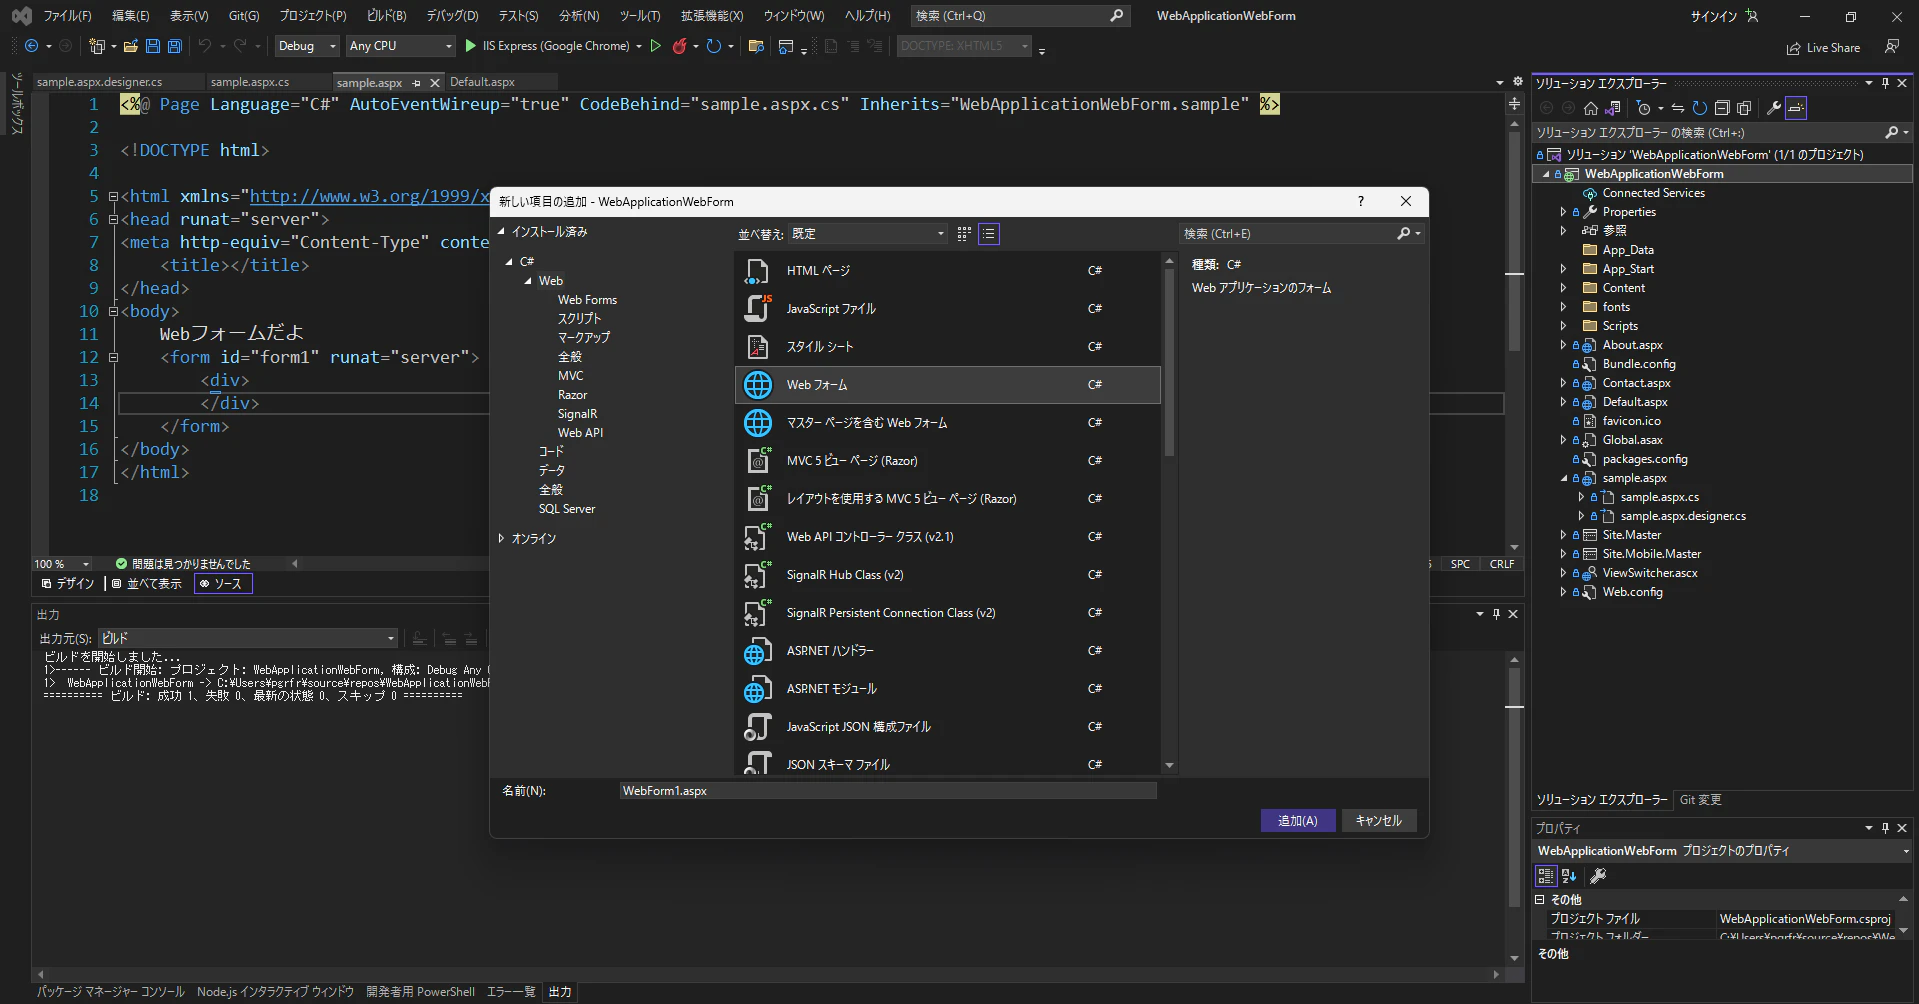This screenshot has height=1004, width=1919.
Task: Toggle Alphabetical sort in the Properties panel
Action: coord(1569,876)
